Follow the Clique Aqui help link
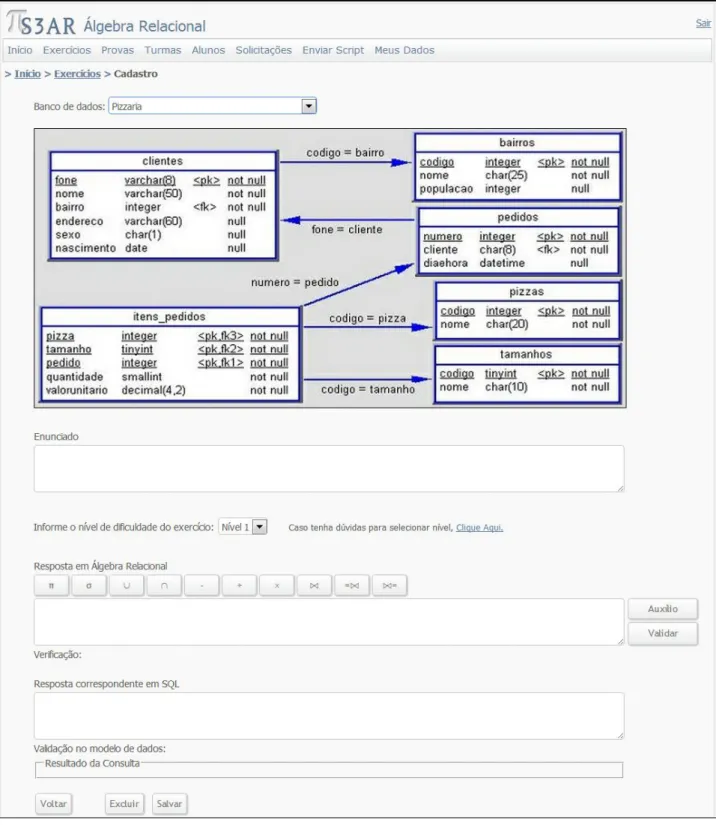The width and height of the screenshot is (716, 825). pyautogui.click(x=479, y=527)
